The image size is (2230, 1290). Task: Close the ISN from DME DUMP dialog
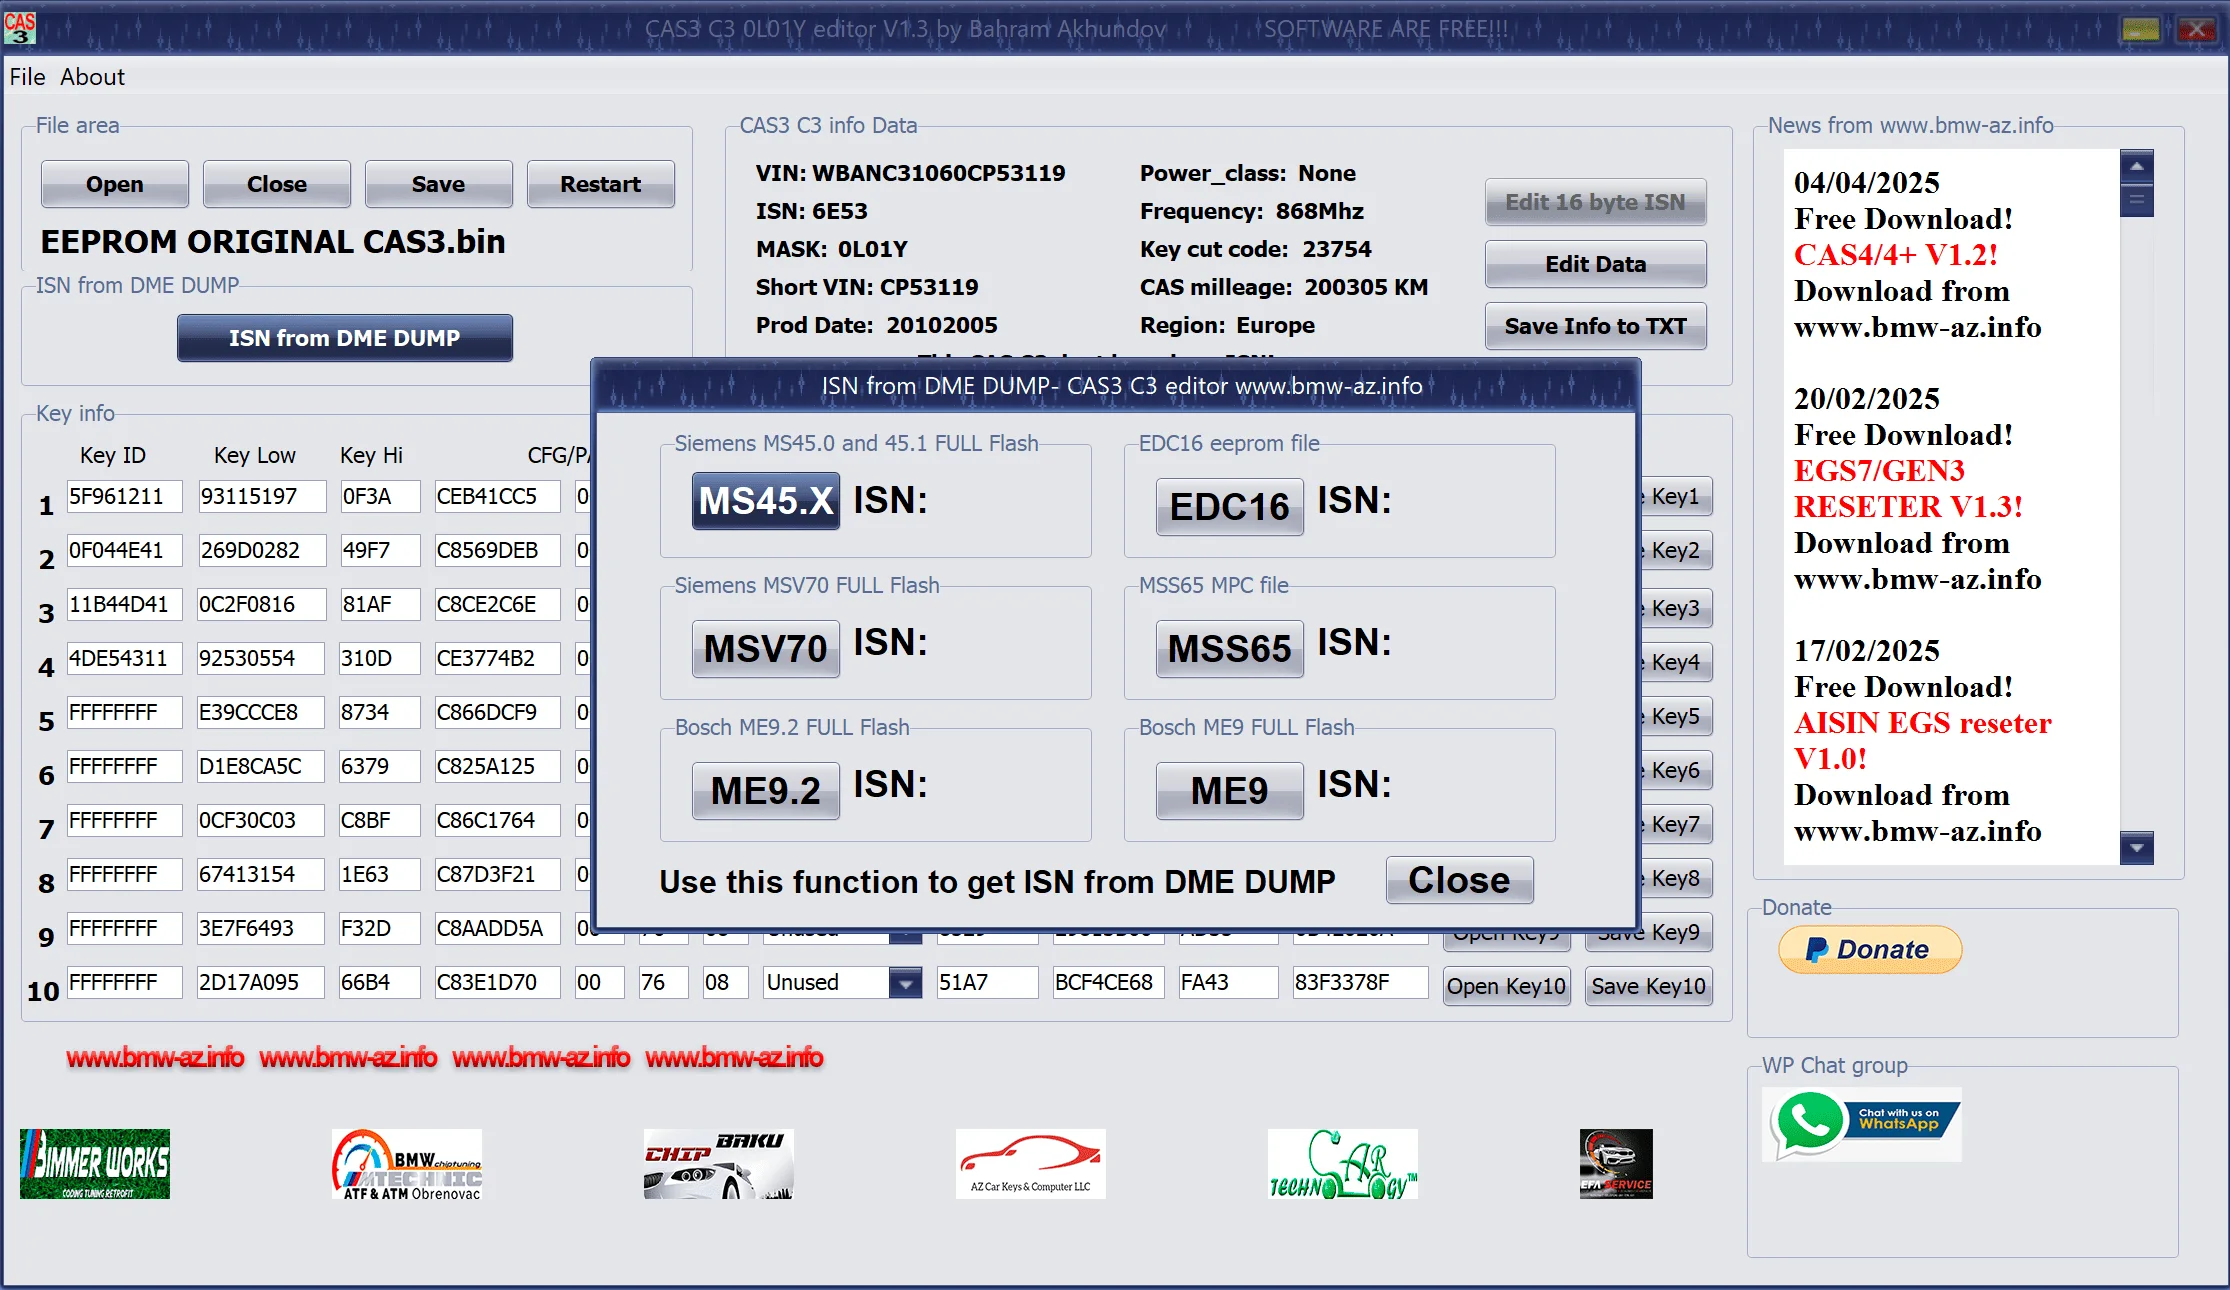click(x=1459, y=880)
